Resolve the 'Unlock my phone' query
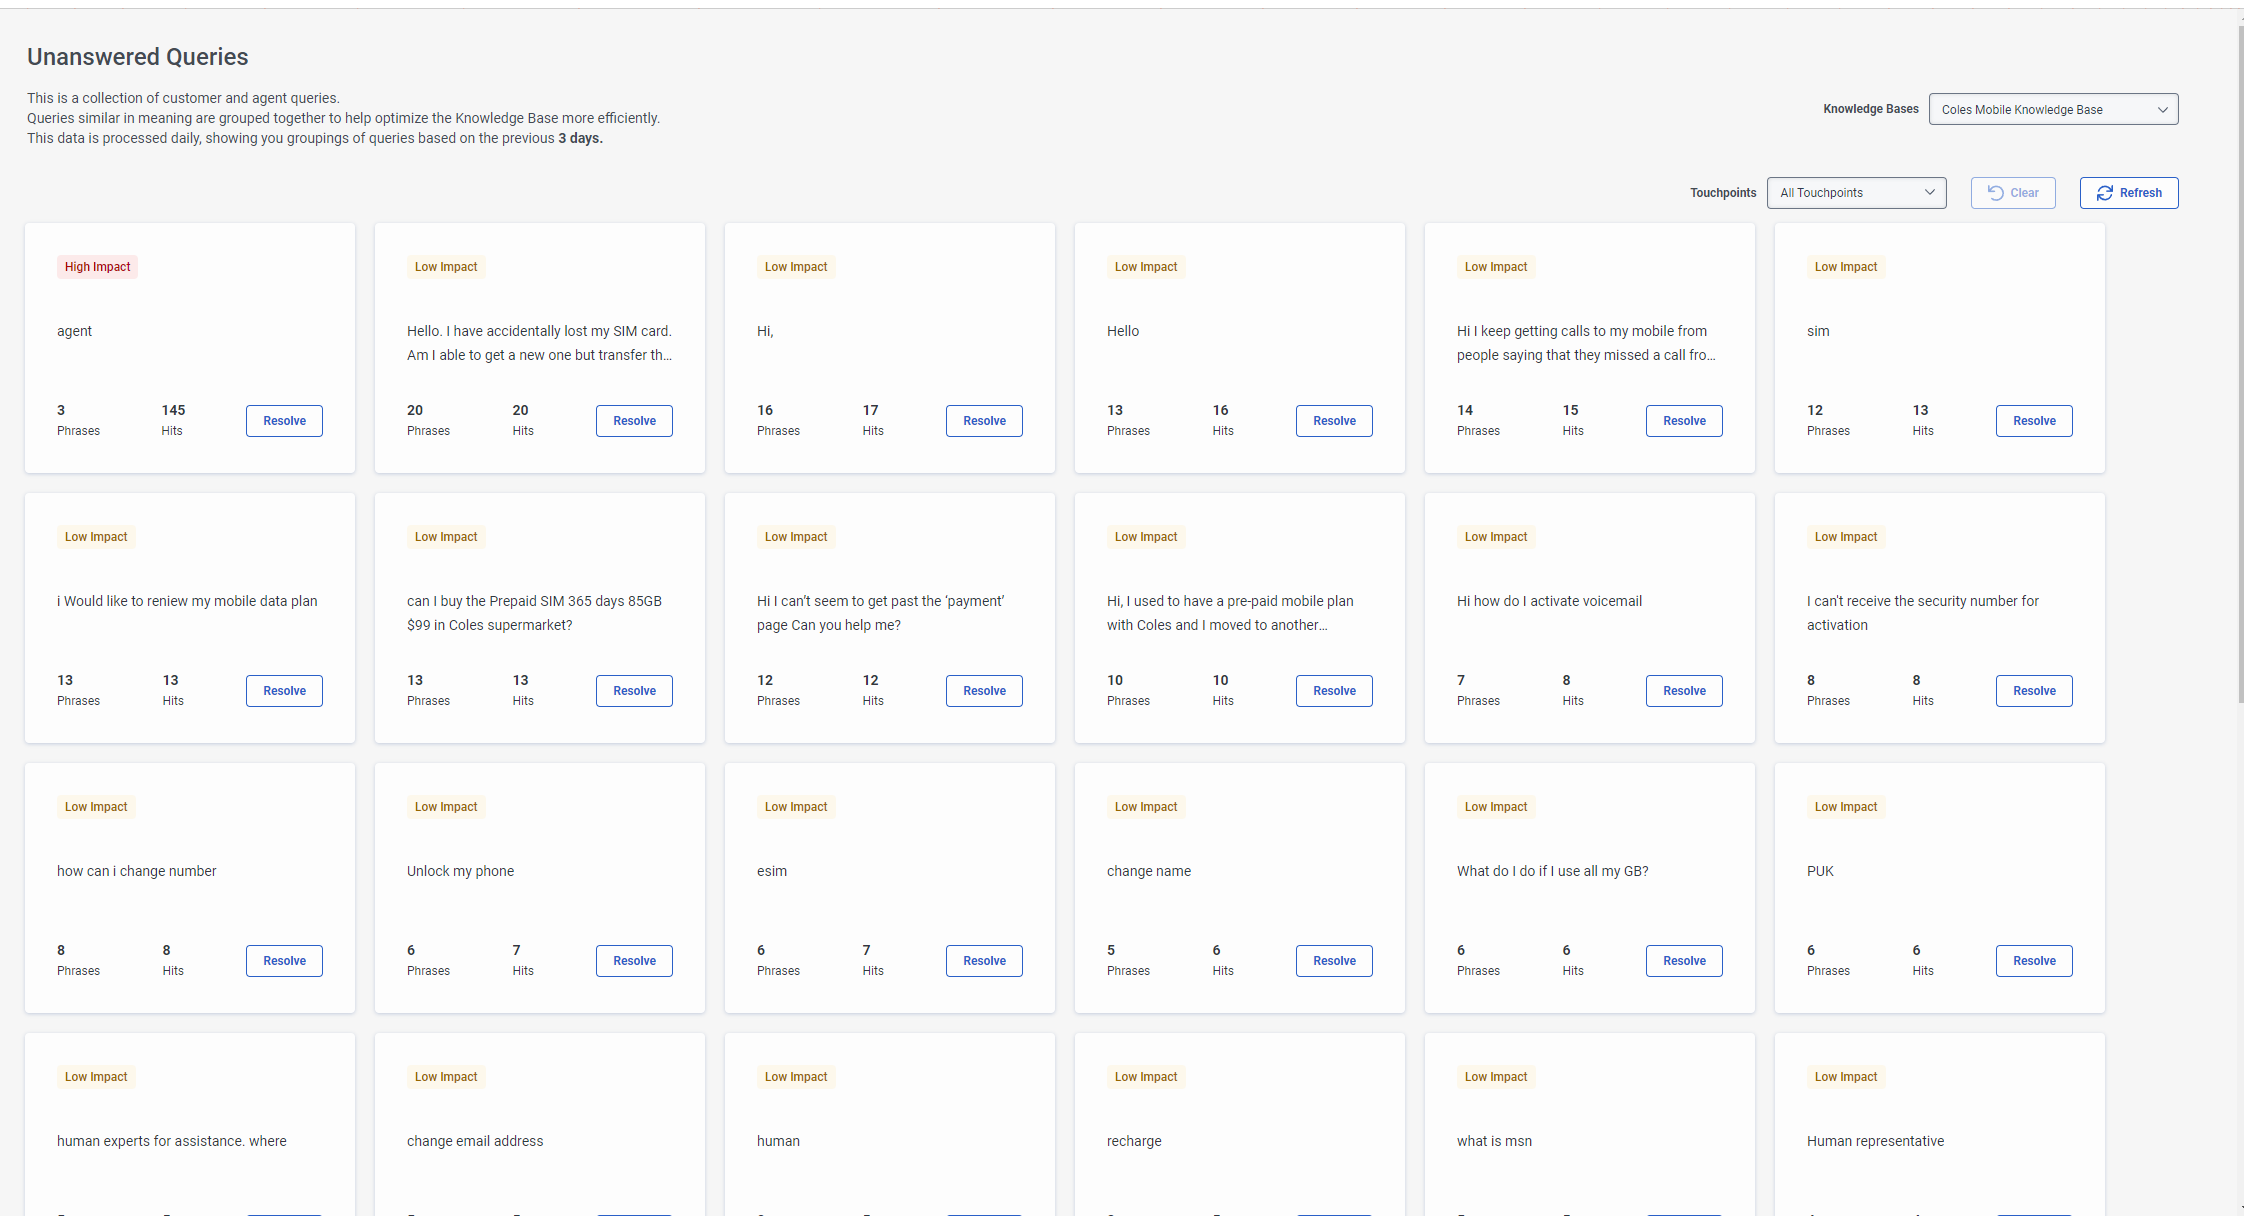 [634, 961]
